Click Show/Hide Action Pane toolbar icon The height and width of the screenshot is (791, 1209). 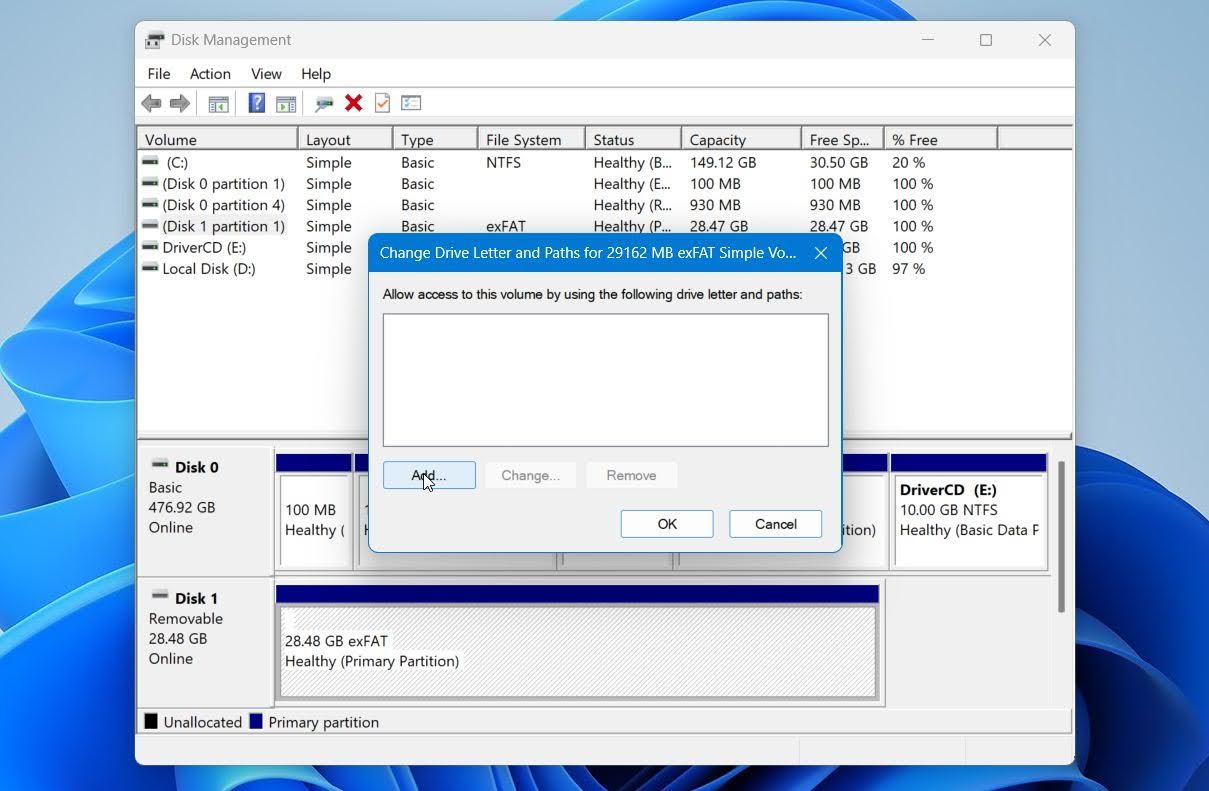(x=286, y=103)
